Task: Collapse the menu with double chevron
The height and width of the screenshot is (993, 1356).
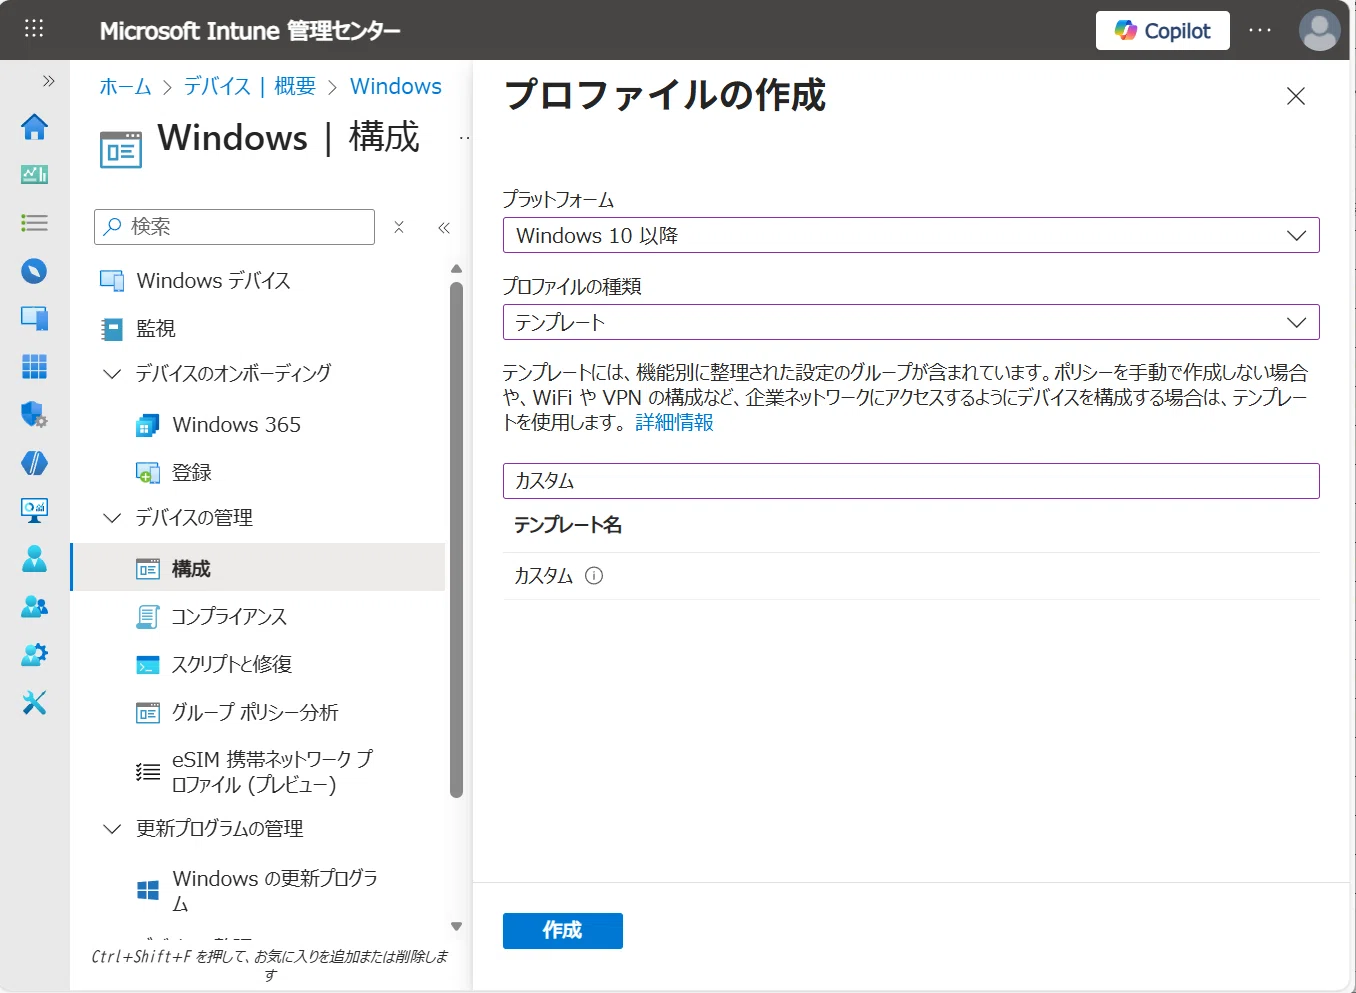Action: (444, 228)
